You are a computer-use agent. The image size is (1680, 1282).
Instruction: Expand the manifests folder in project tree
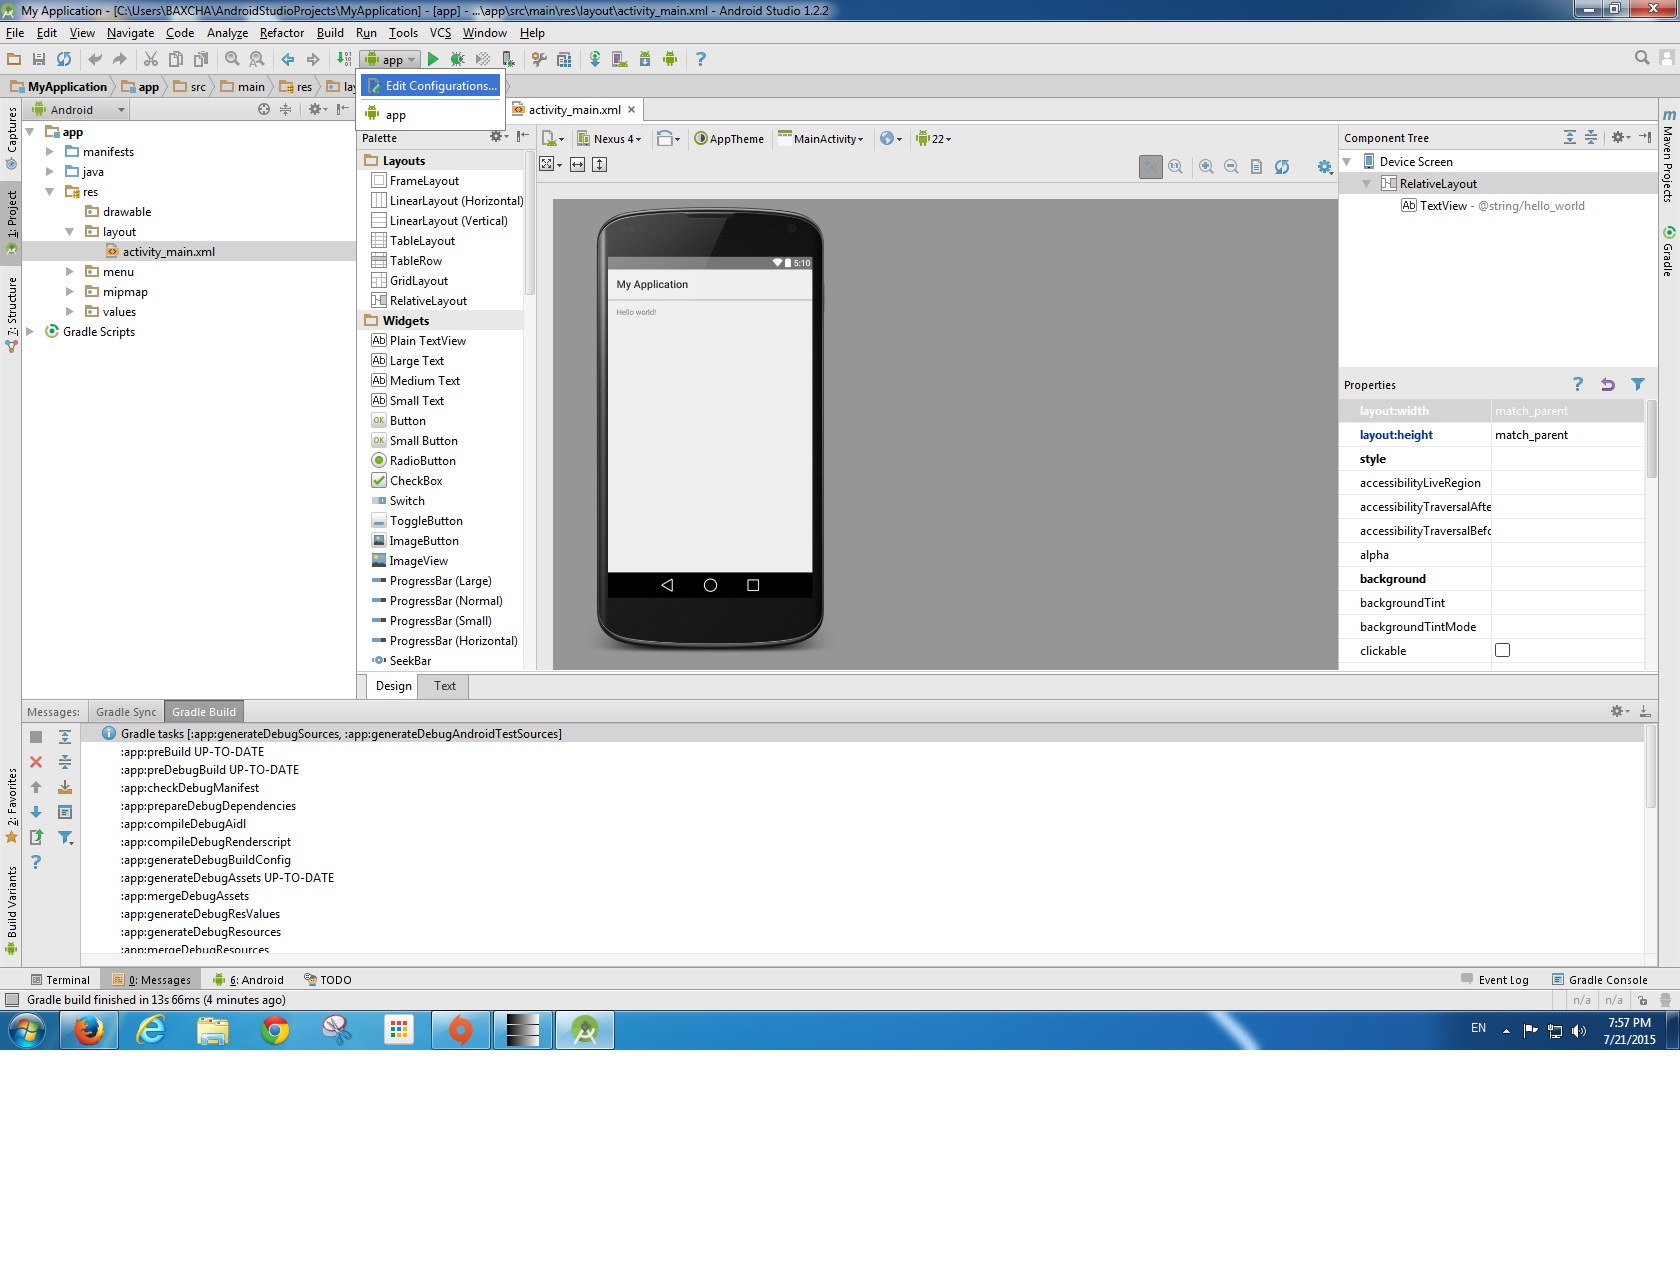coord(50,152)
